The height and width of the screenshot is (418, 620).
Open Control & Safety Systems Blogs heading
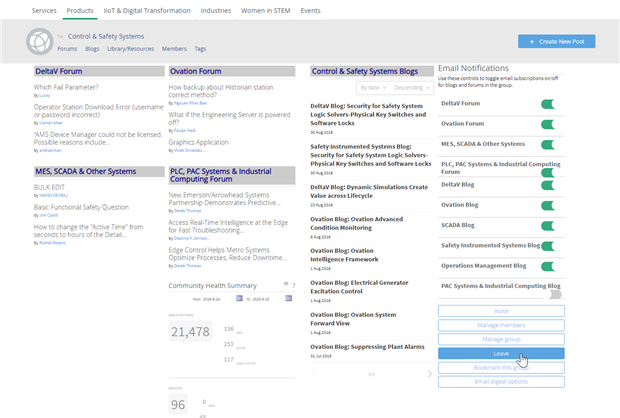point(365,71)
